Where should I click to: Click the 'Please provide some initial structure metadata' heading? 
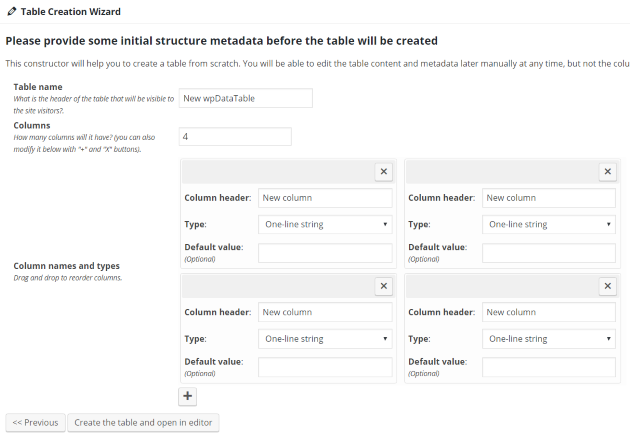(x=222, y=41)
